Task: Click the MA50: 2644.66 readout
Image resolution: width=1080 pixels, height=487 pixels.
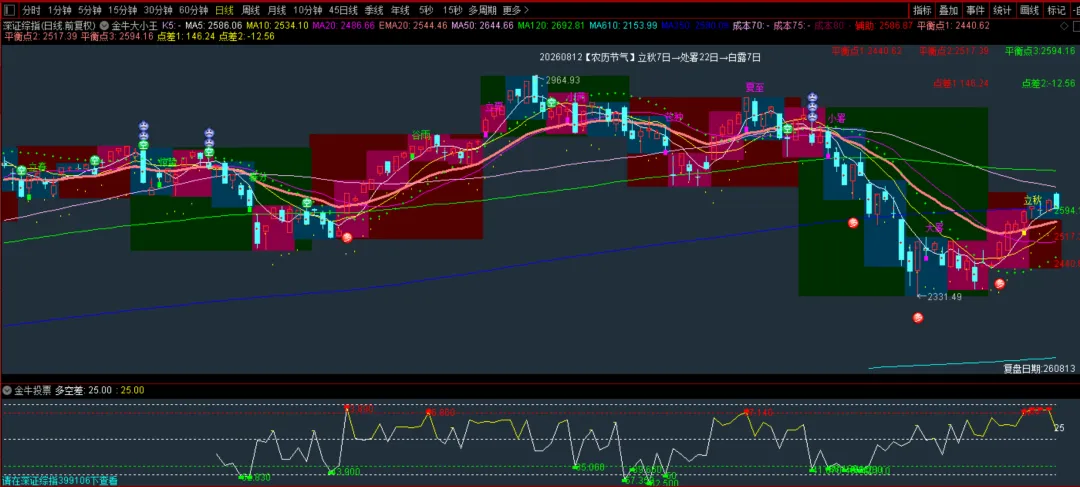Action: (482, 25)
